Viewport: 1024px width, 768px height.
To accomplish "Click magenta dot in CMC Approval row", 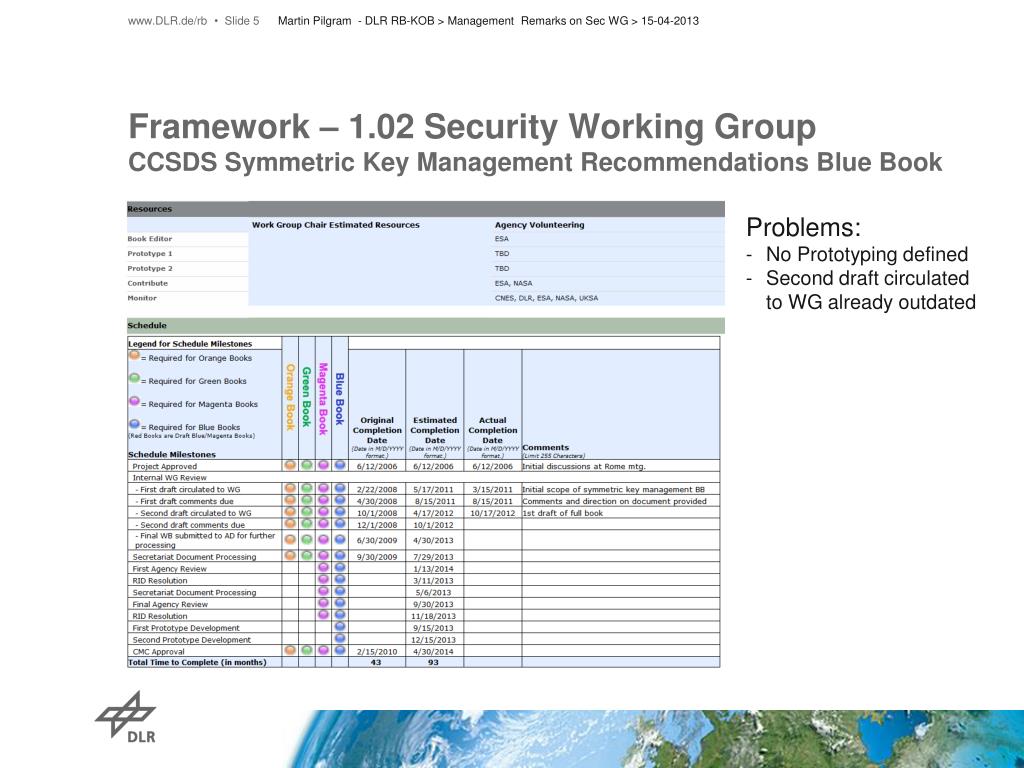I will pyautogui.click(x=323, y=650).
